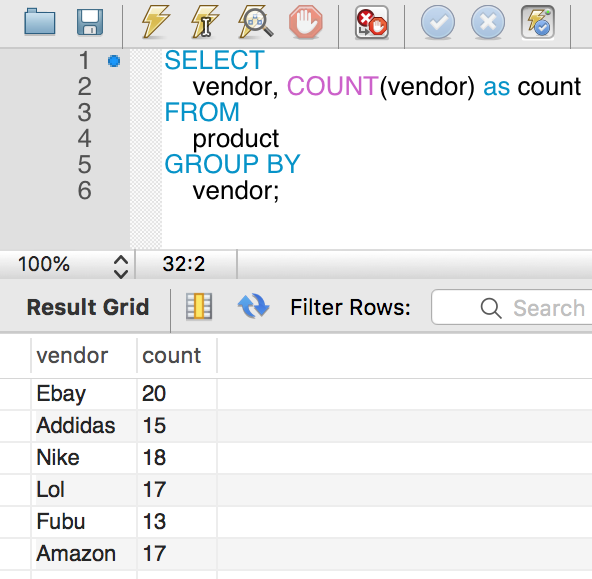Click line number 6 in gutter

tap(84, 190)
